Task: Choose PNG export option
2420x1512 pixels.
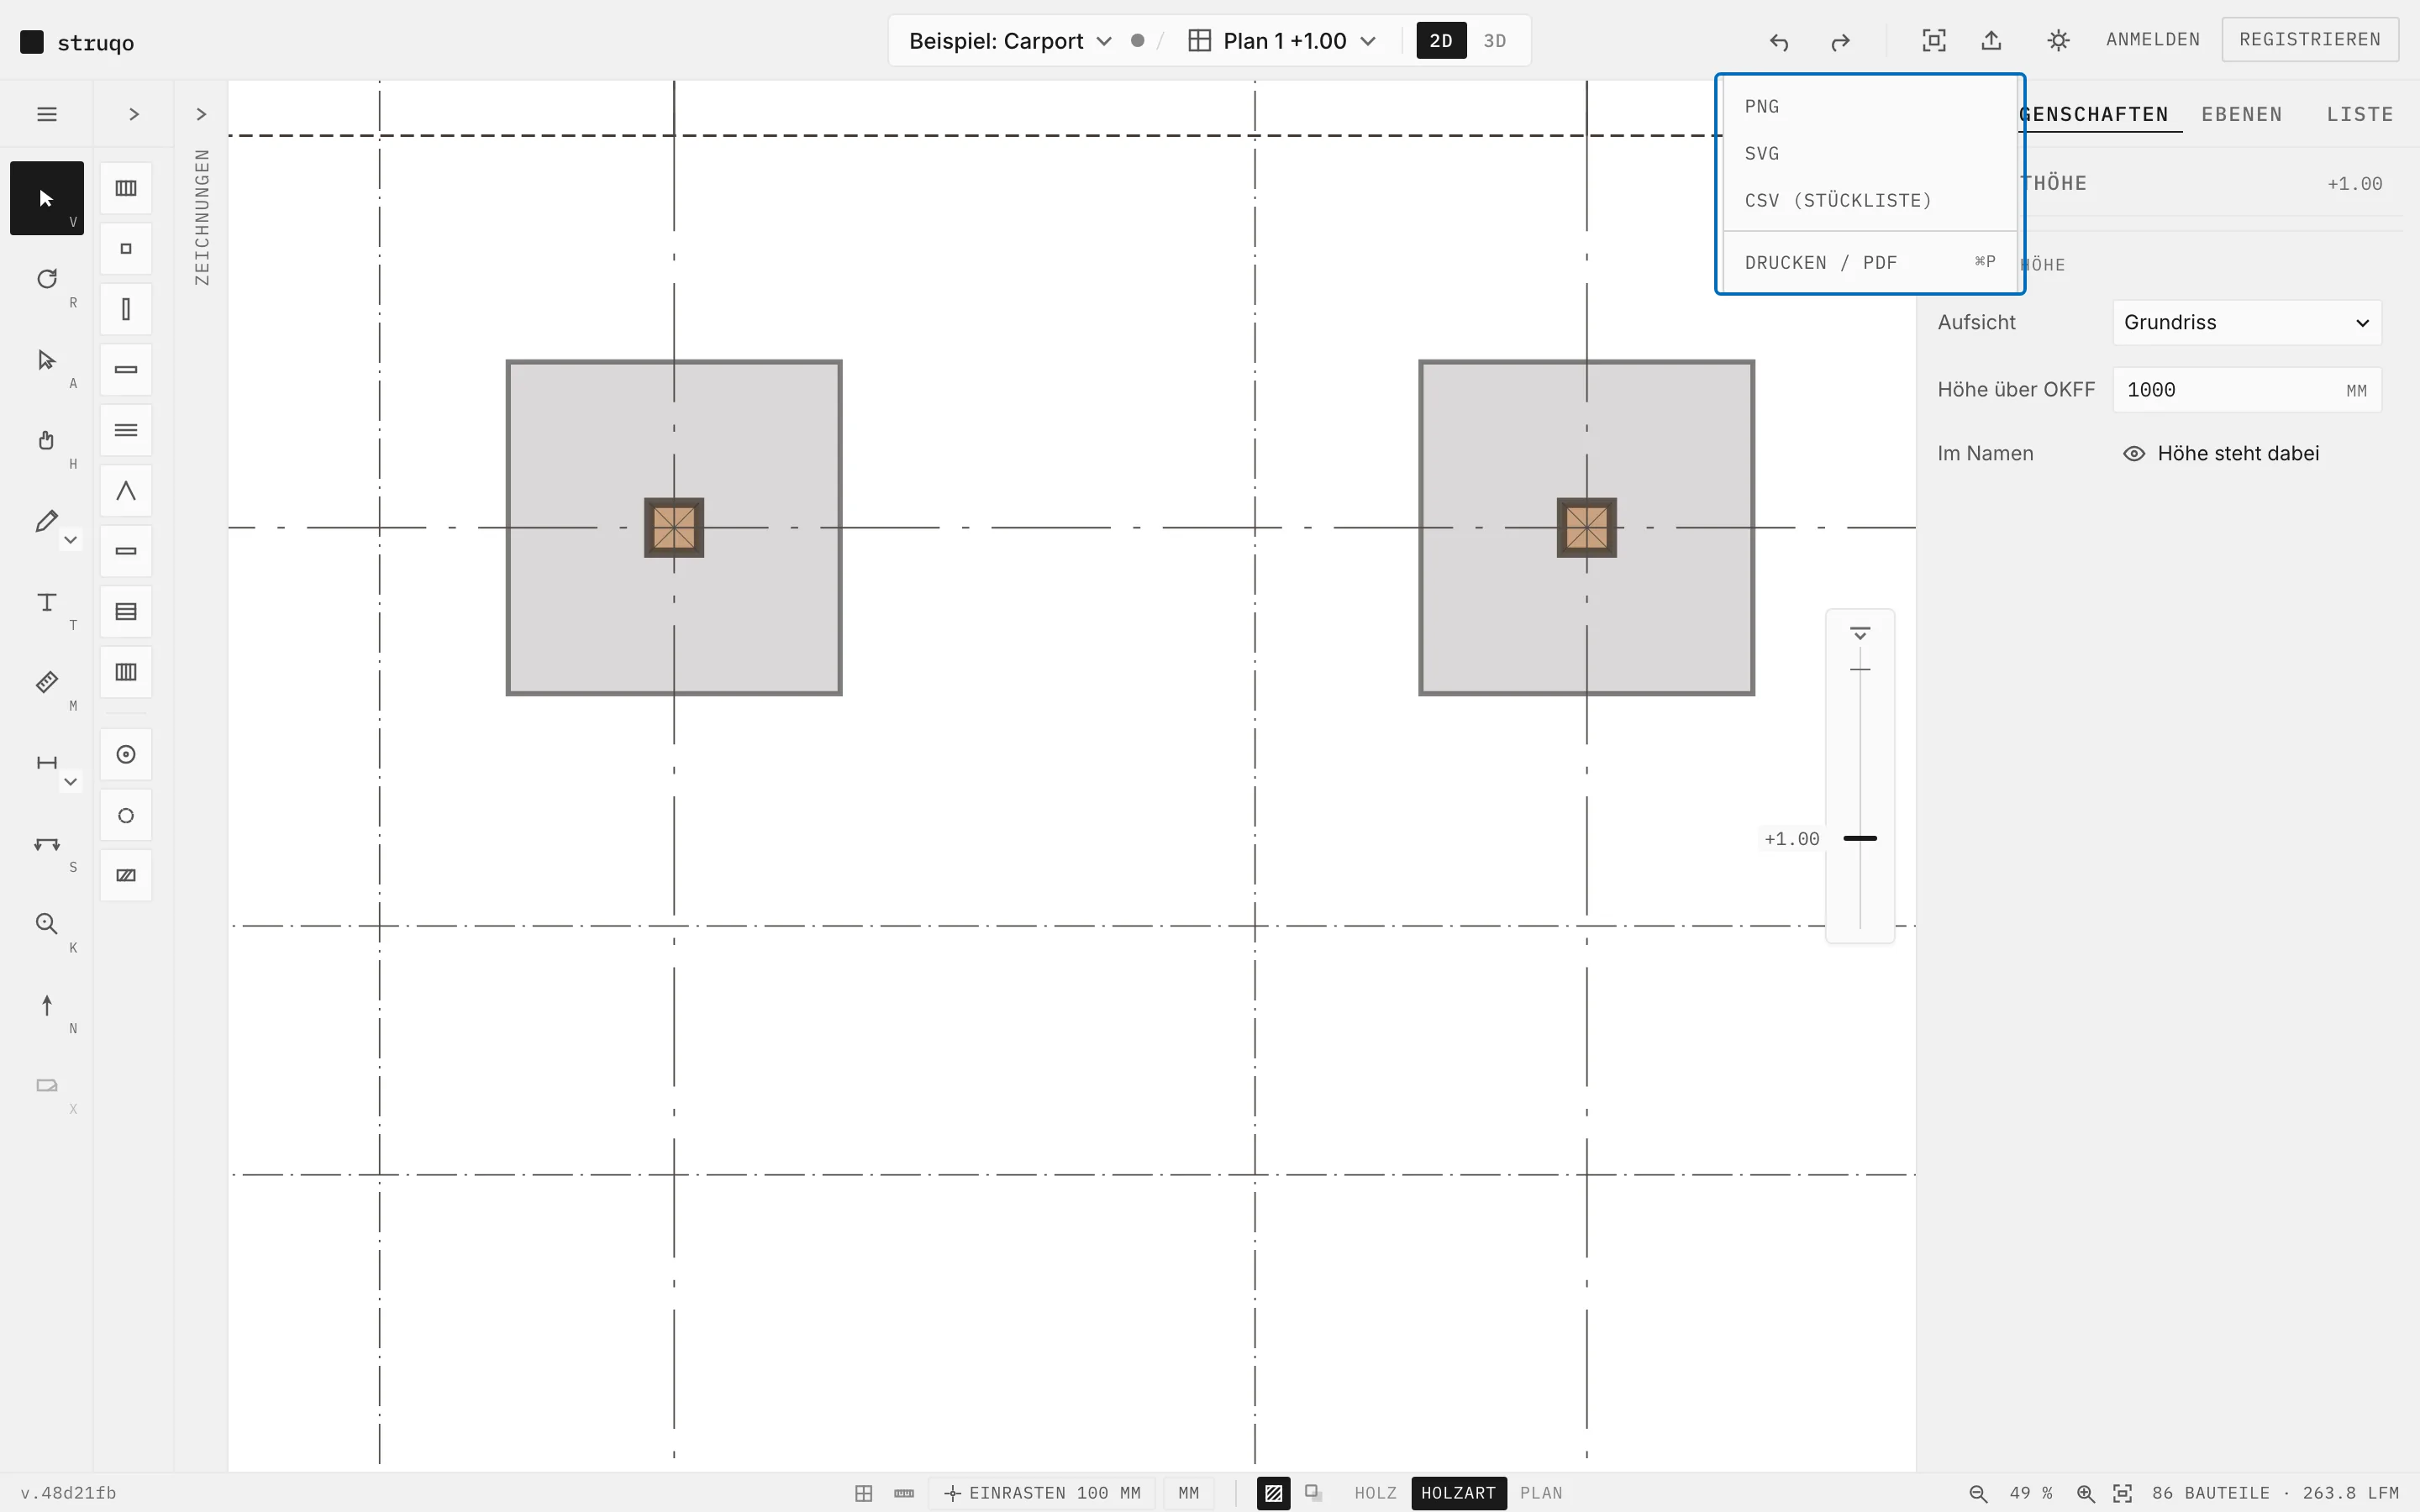Action: pyautogui.click(x=1870, y=107)
